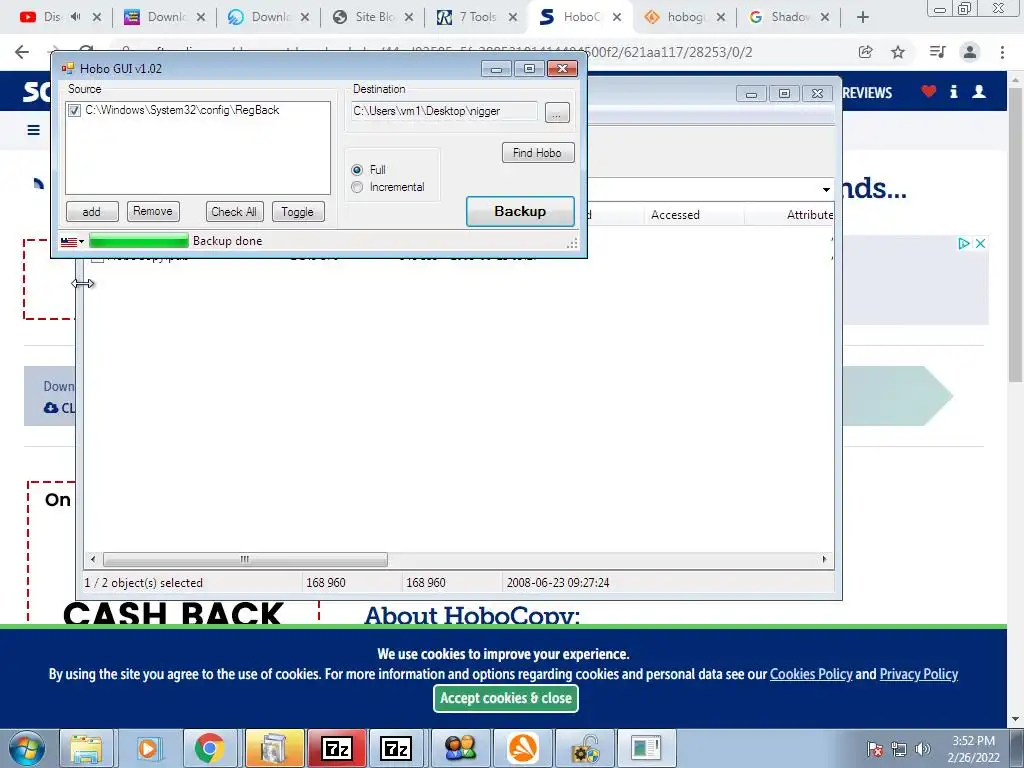Open the destination browse ellipsis button
The image size is (1024, 768).
[x=556, y=112]
